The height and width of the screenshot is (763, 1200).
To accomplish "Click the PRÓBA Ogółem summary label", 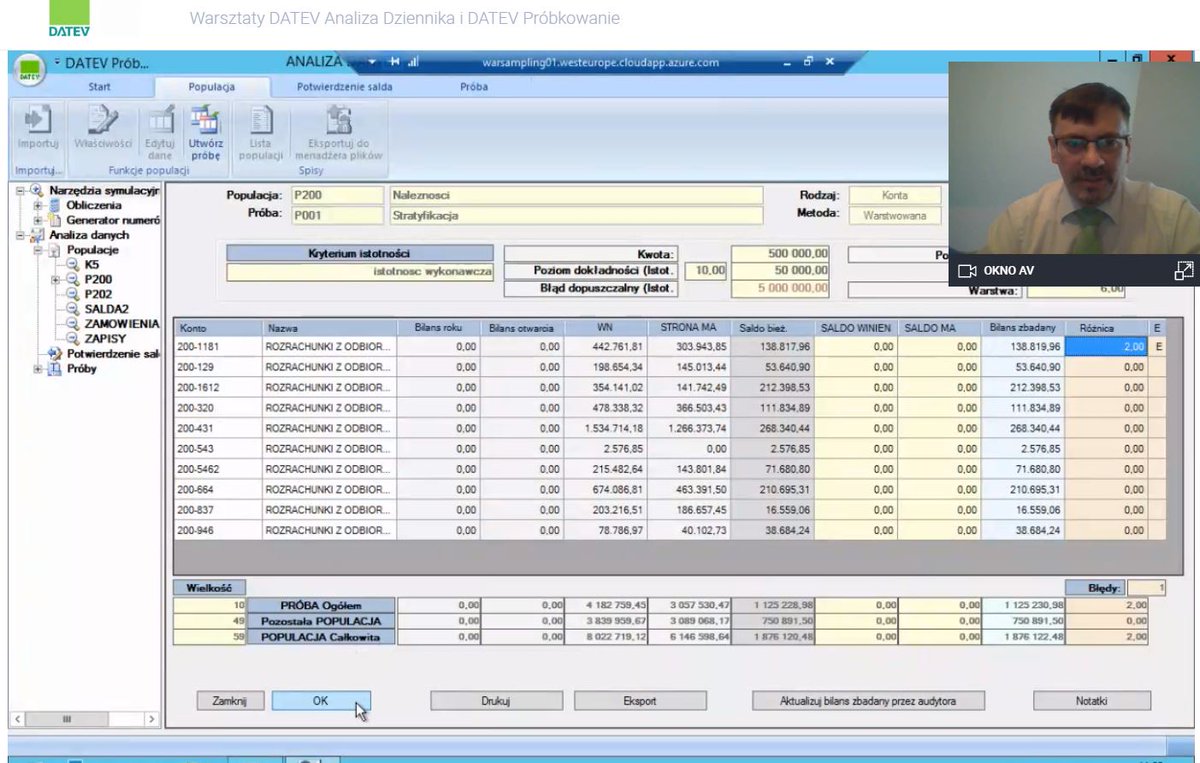I will click(x=320, y=605).
